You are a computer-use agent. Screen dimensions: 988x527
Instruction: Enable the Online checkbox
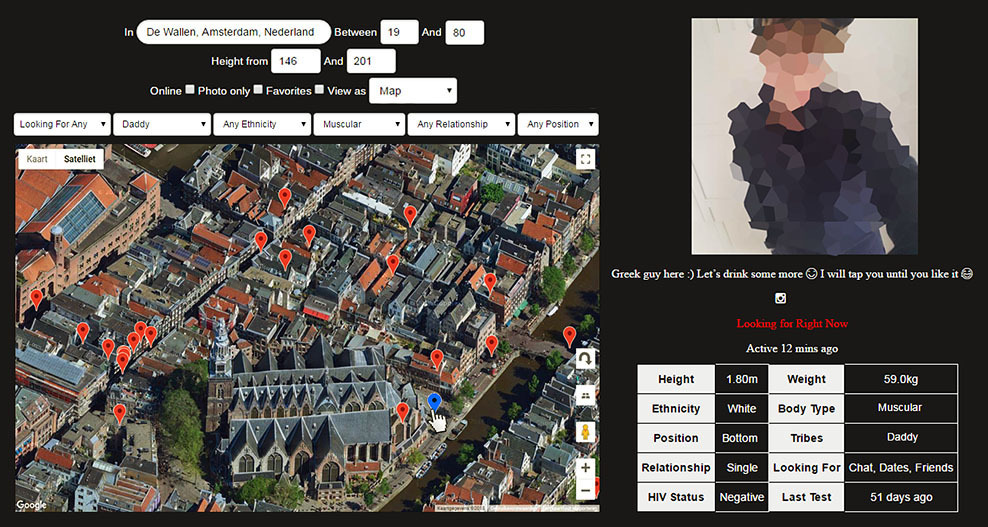pyautogui.click(x=190, y=90)
